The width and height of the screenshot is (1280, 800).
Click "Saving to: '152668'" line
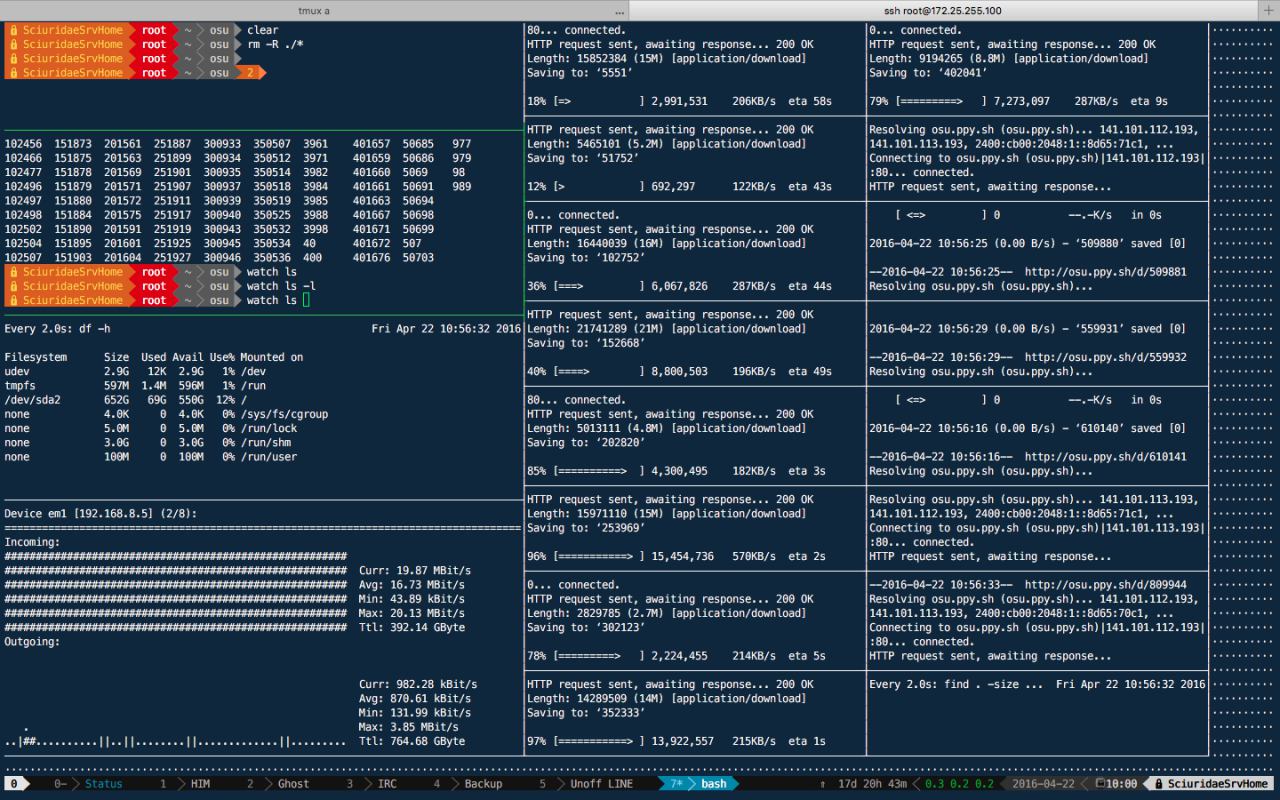589,343
